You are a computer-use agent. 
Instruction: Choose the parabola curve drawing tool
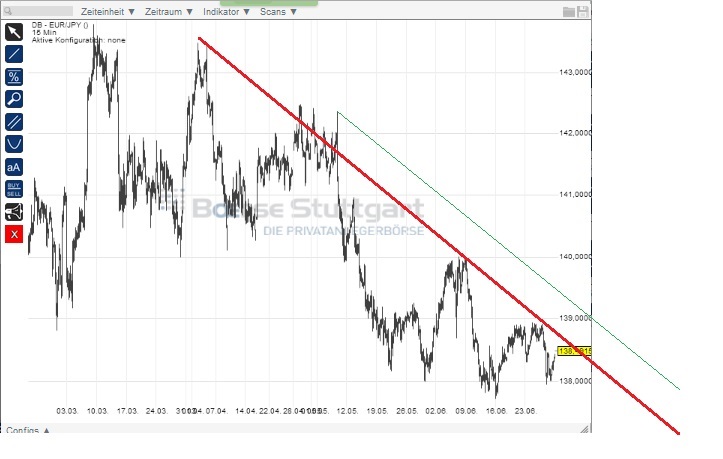(14, 144)
